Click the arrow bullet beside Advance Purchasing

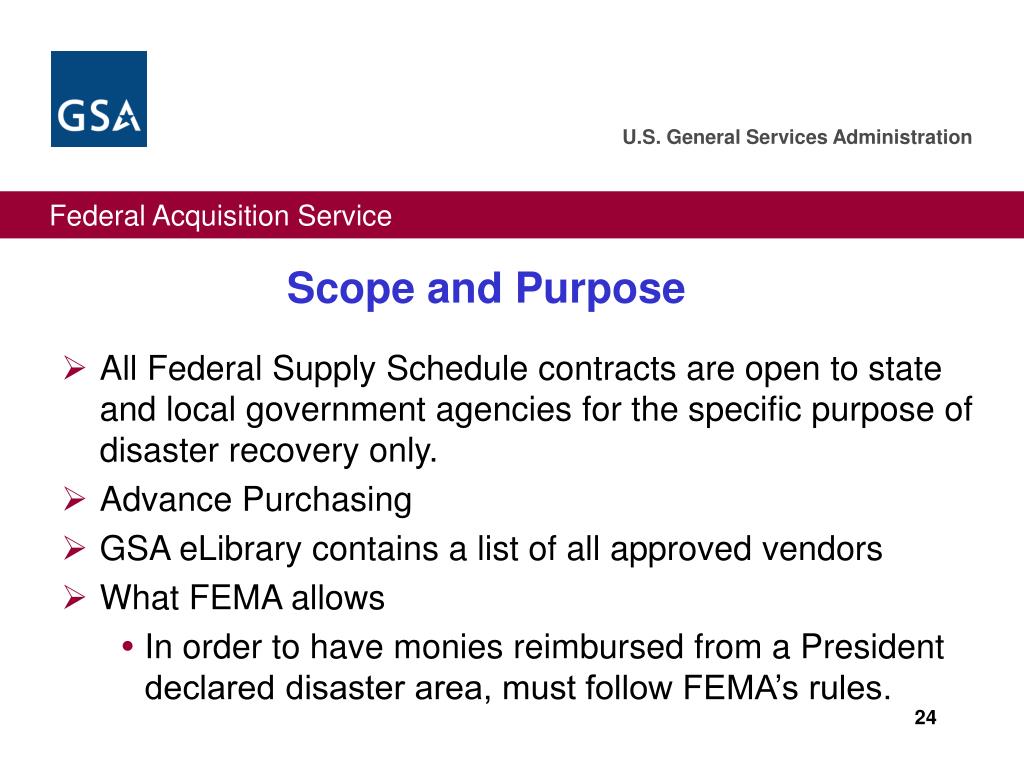click(74, 500)
